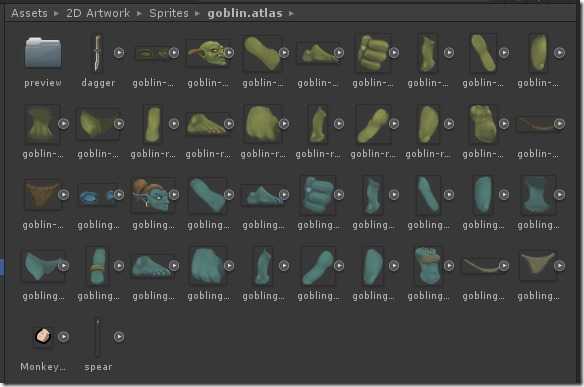Select the teal clenched fist sprite
The width and height of the screenshot is (584, 387).
click(317, 195)
